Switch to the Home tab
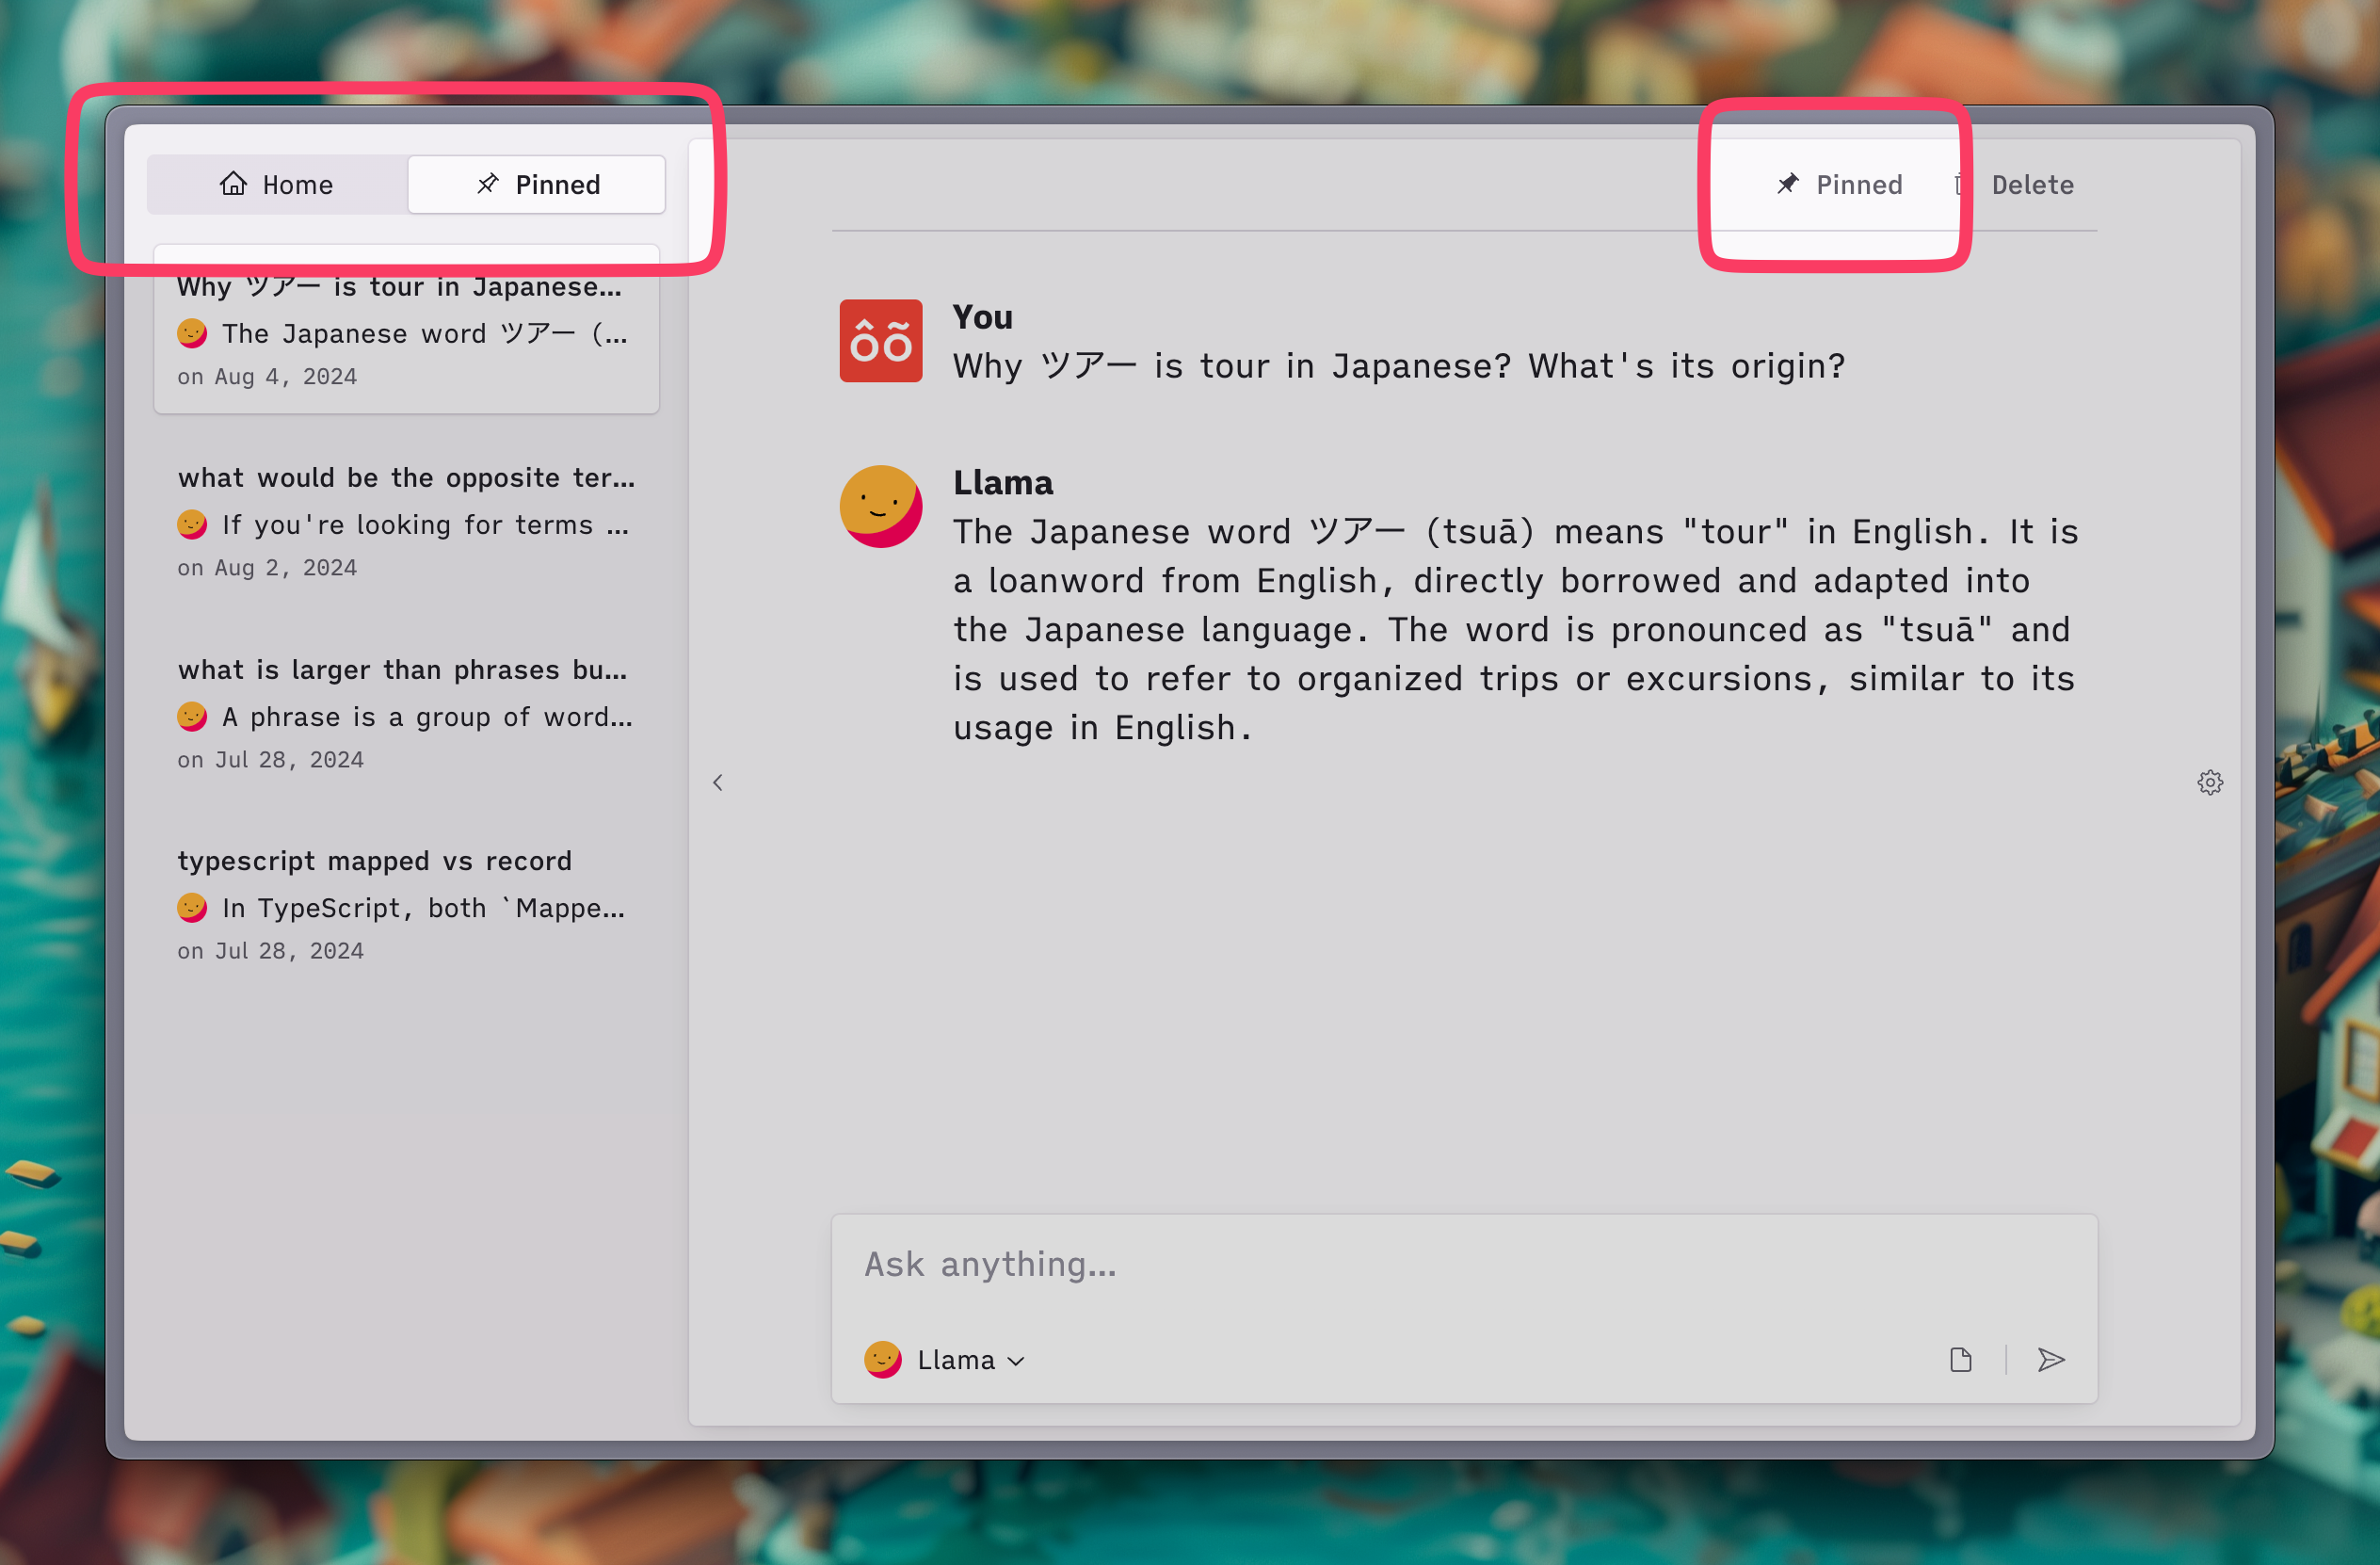 (277, 185)
